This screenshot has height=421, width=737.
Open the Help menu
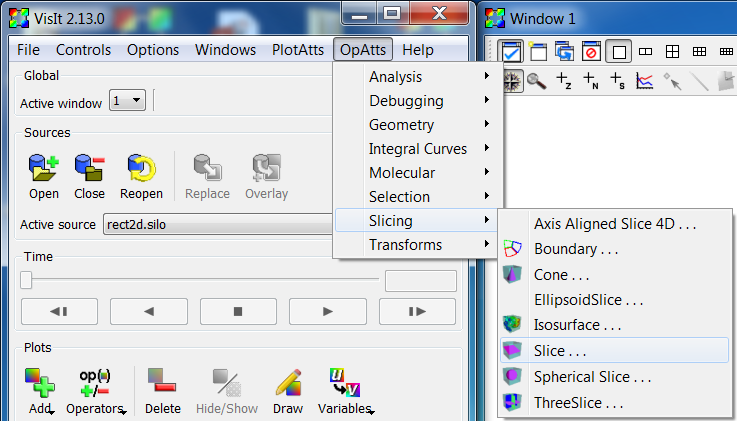tap(418, 49)
